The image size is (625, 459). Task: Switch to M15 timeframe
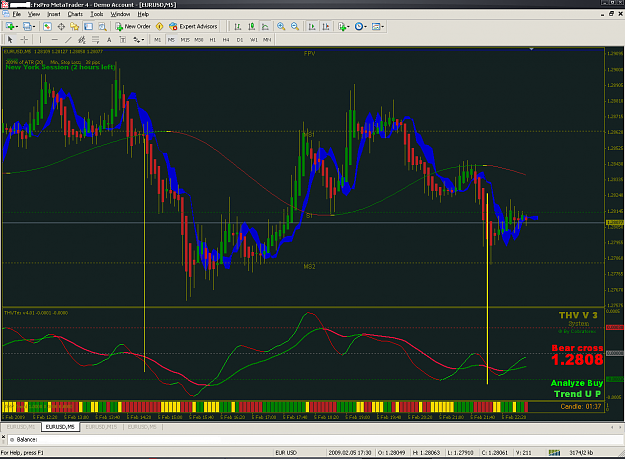point(185,40)
